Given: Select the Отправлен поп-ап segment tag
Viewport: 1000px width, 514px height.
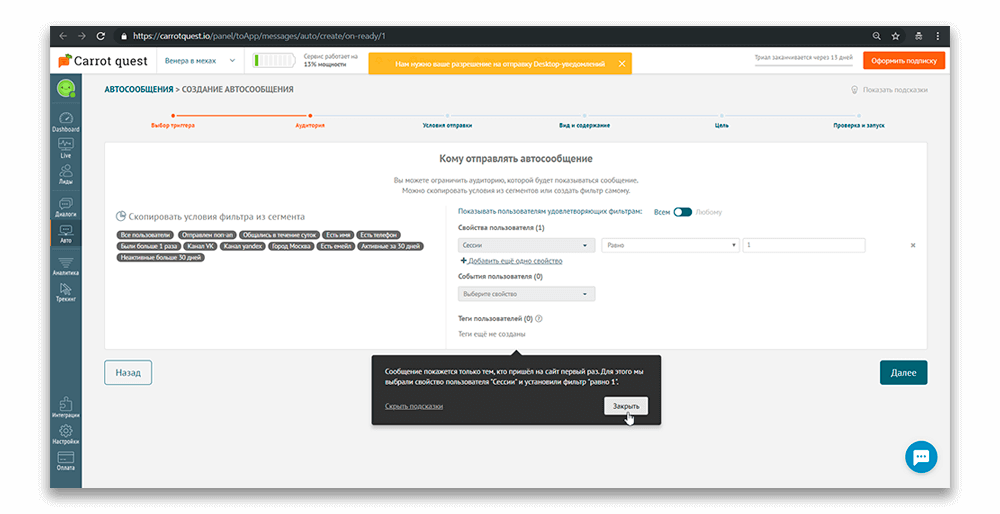Looking at the screenshot, I should point(207,235).
